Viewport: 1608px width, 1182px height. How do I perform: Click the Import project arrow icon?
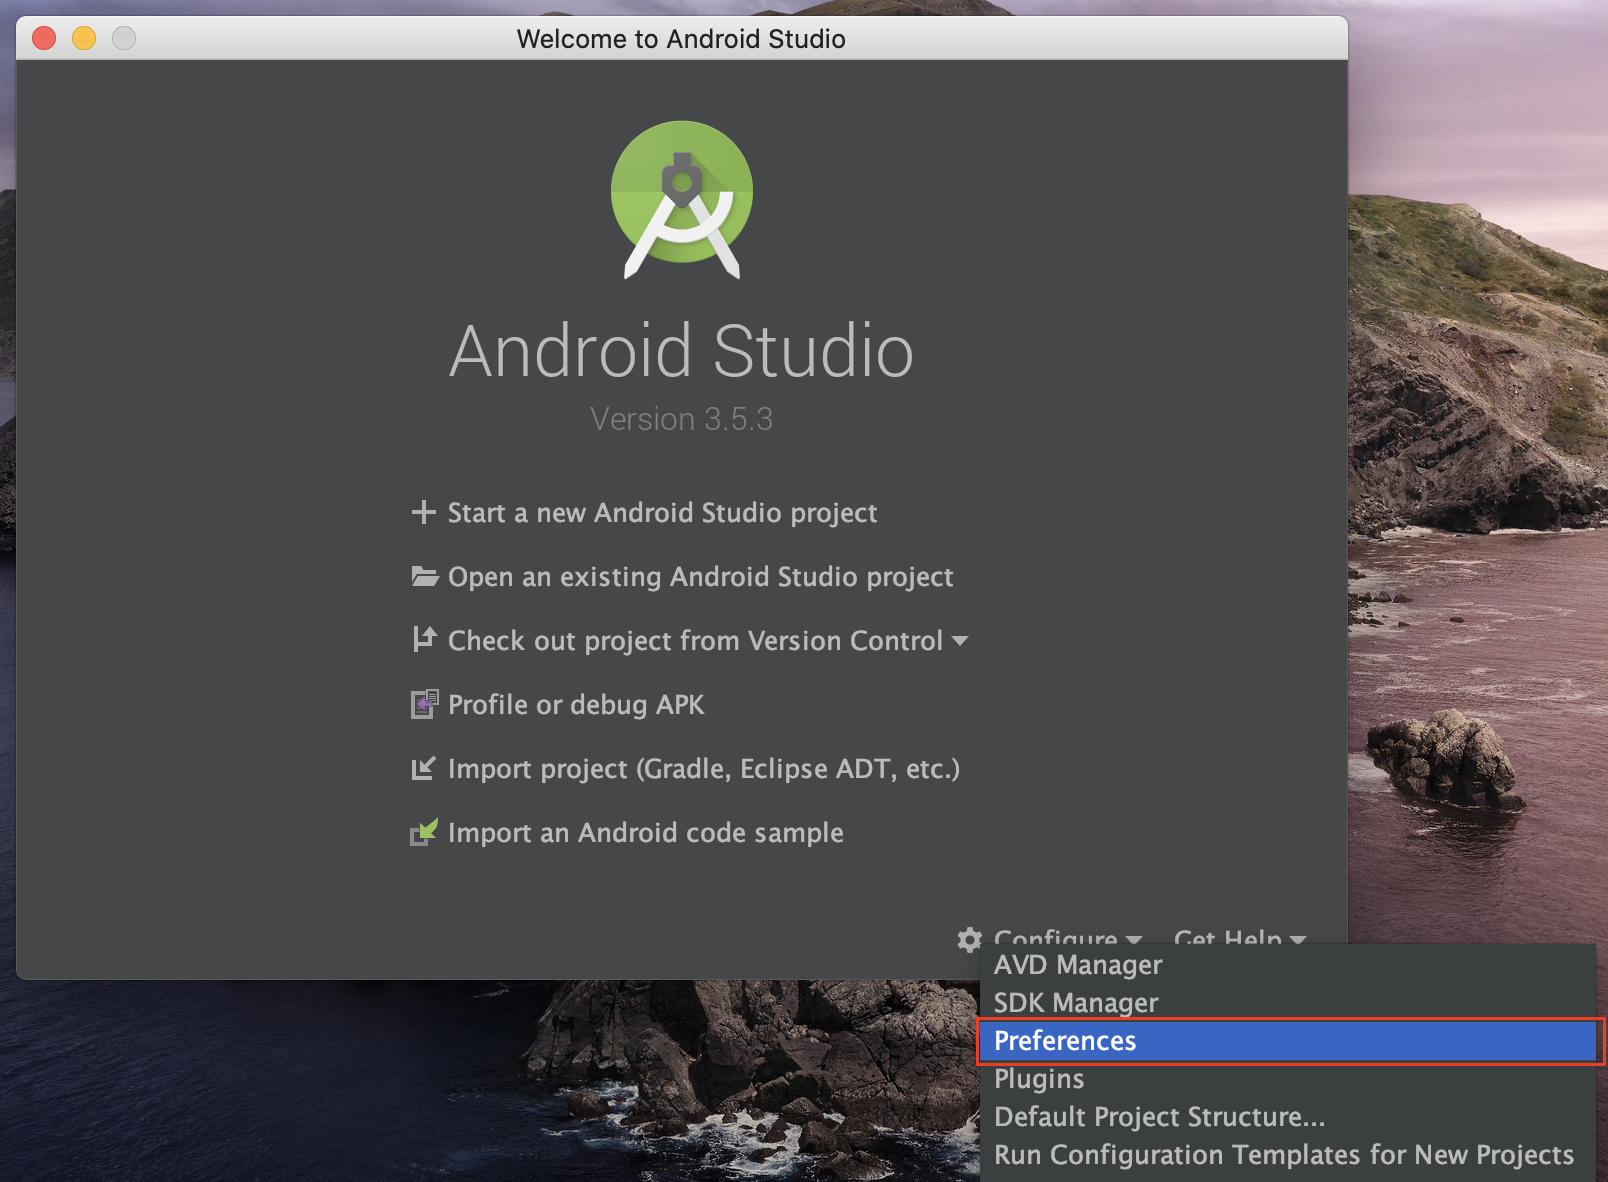click(424, 768)
